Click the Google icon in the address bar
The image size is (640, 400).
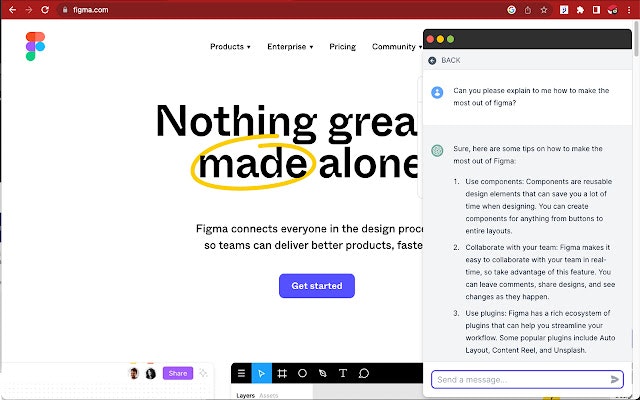click(x=511, y=10)
